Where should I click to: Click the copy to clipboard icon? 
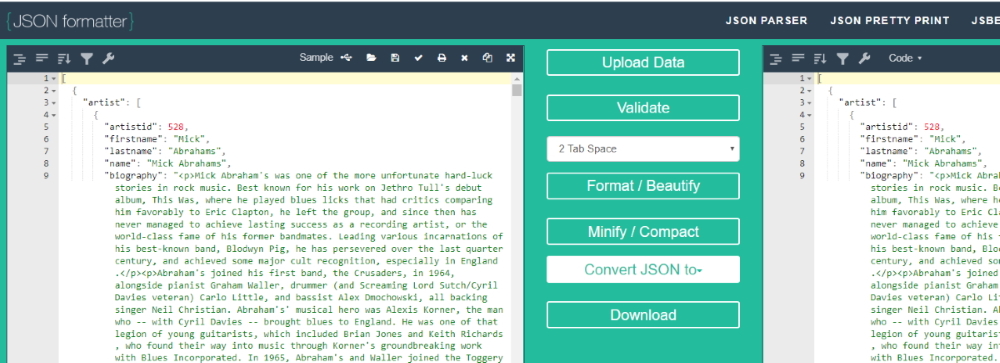pos(487,58)
